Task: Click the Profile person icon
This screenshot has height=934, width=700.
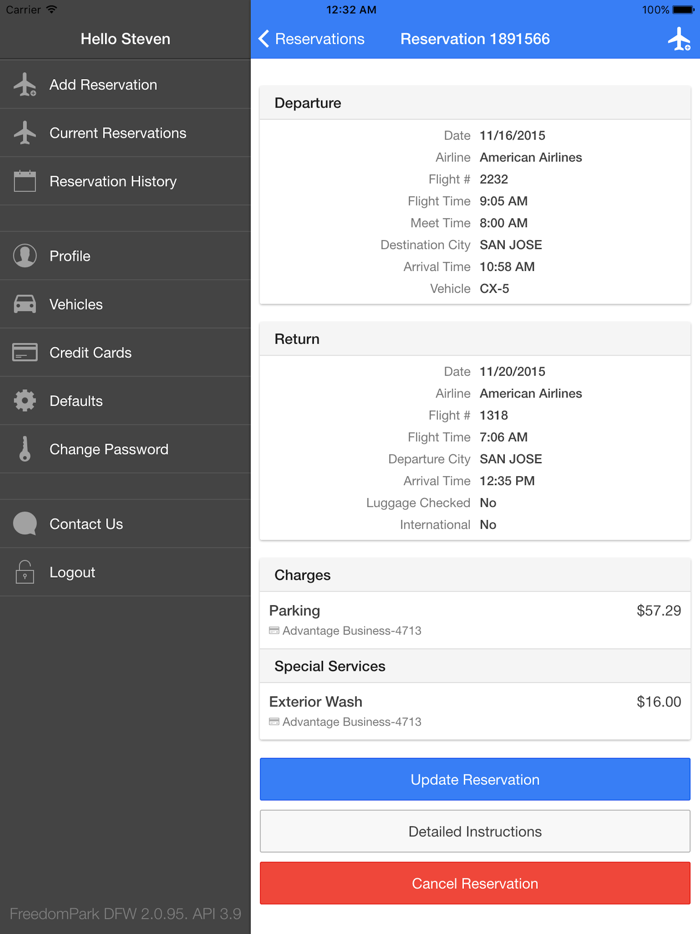Action: tap(25, 256)
